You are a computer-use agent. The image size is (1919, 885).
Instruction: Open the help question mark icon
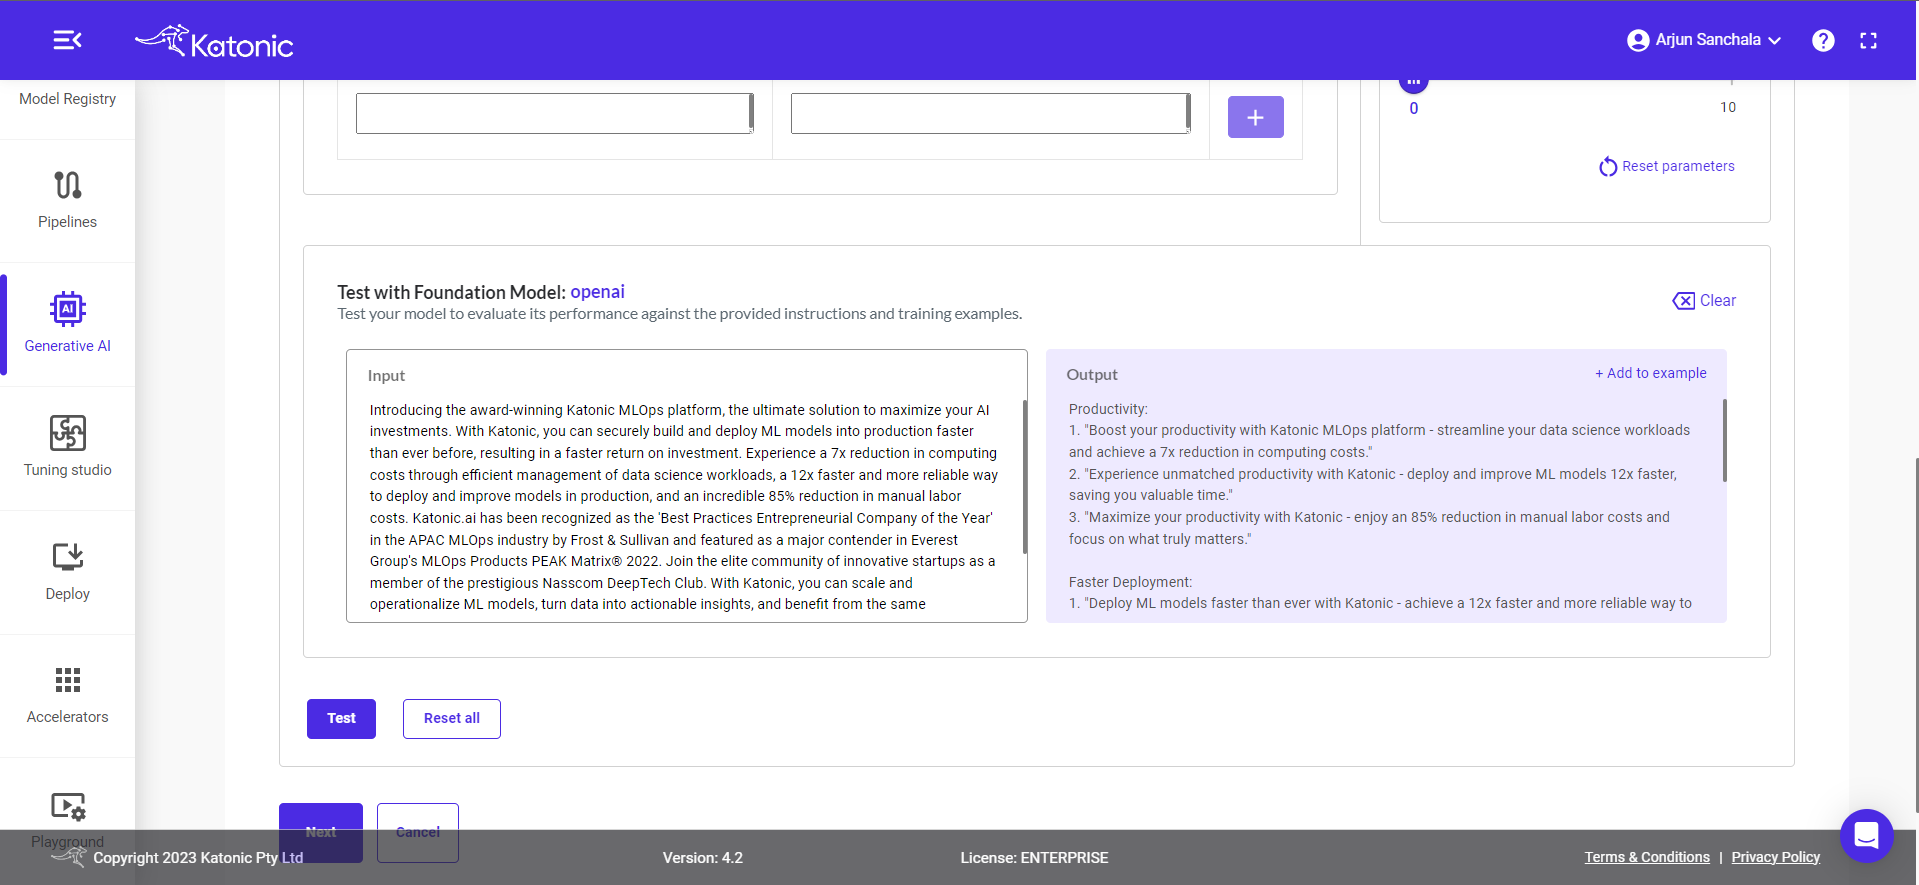[1823, 40]
